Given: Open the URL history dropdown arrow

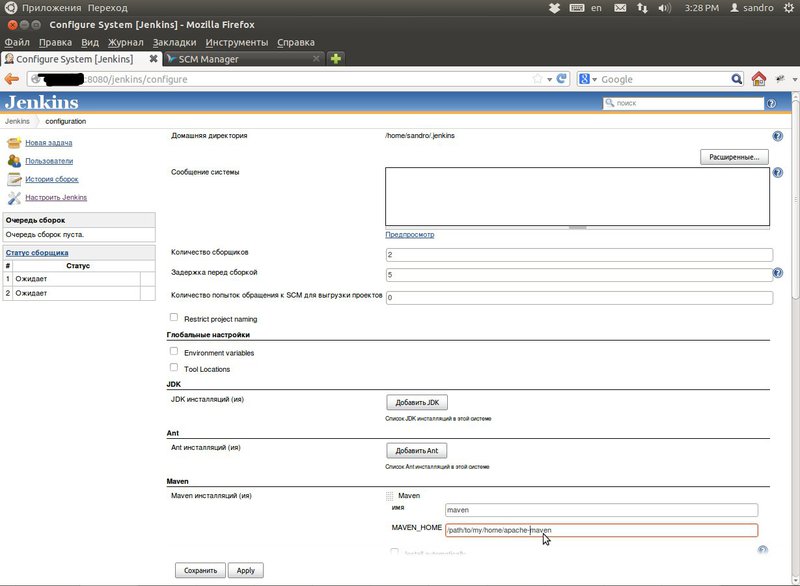Looking at the screenshot, I should tap(549, 80).
